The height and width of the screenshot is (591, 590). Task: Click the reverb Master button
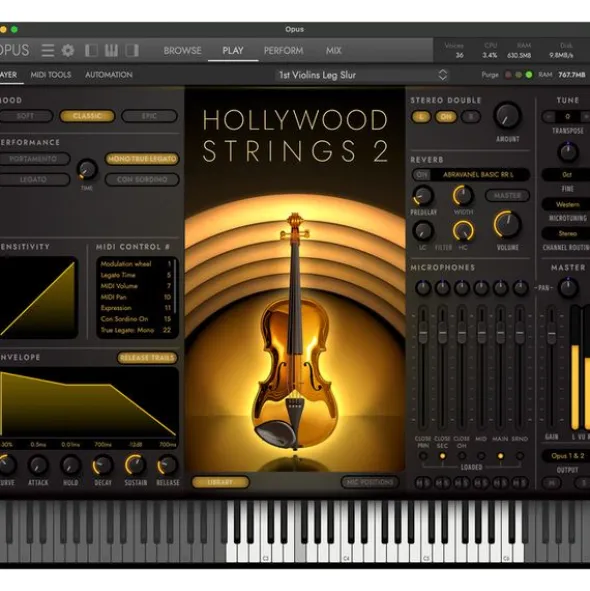[507, 196]
